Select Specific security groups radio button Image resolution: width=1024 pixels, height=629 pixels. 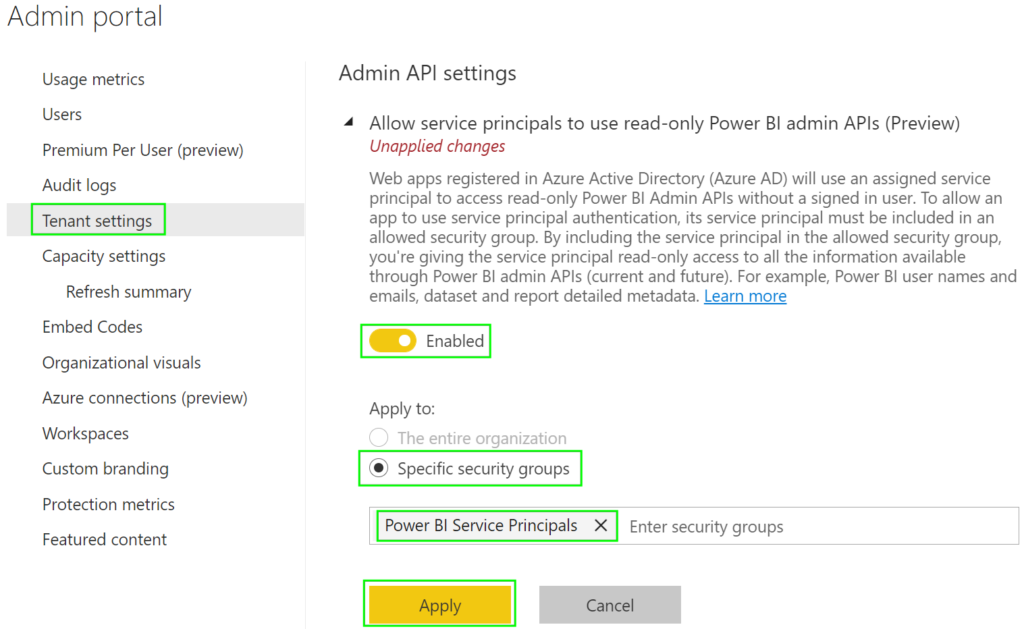pos(379,468)
